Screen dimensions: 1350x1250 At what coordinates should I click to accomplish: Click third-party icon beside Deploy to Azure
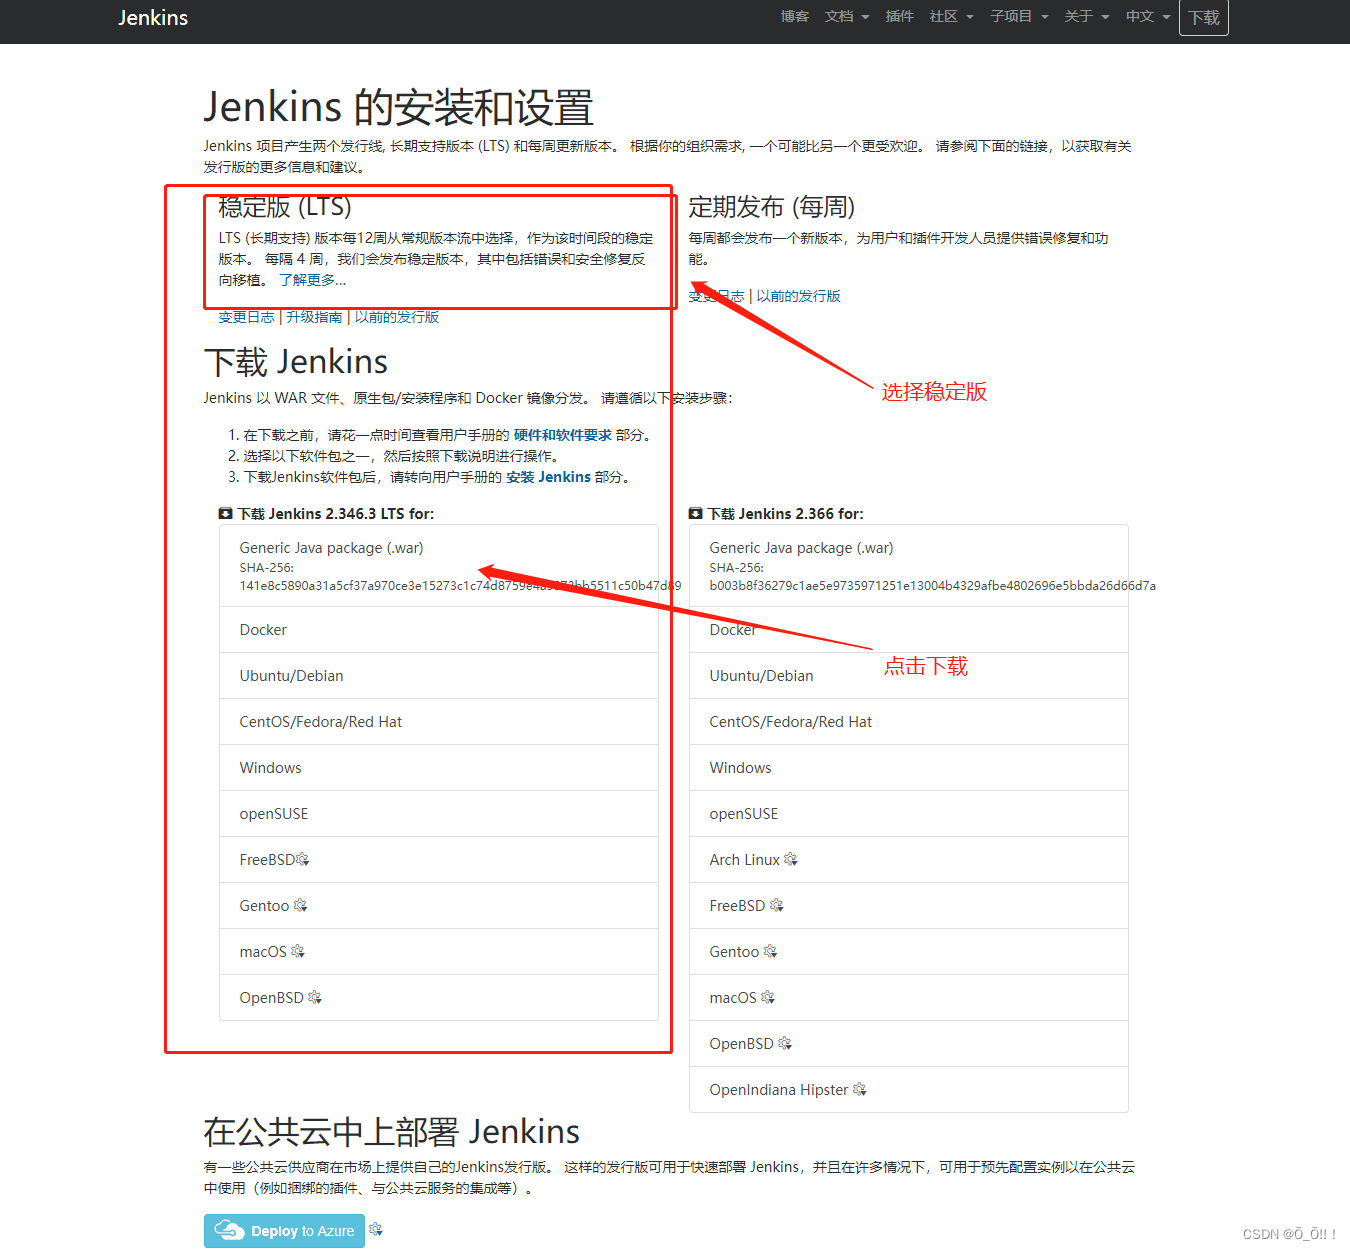pos(376,1229)
